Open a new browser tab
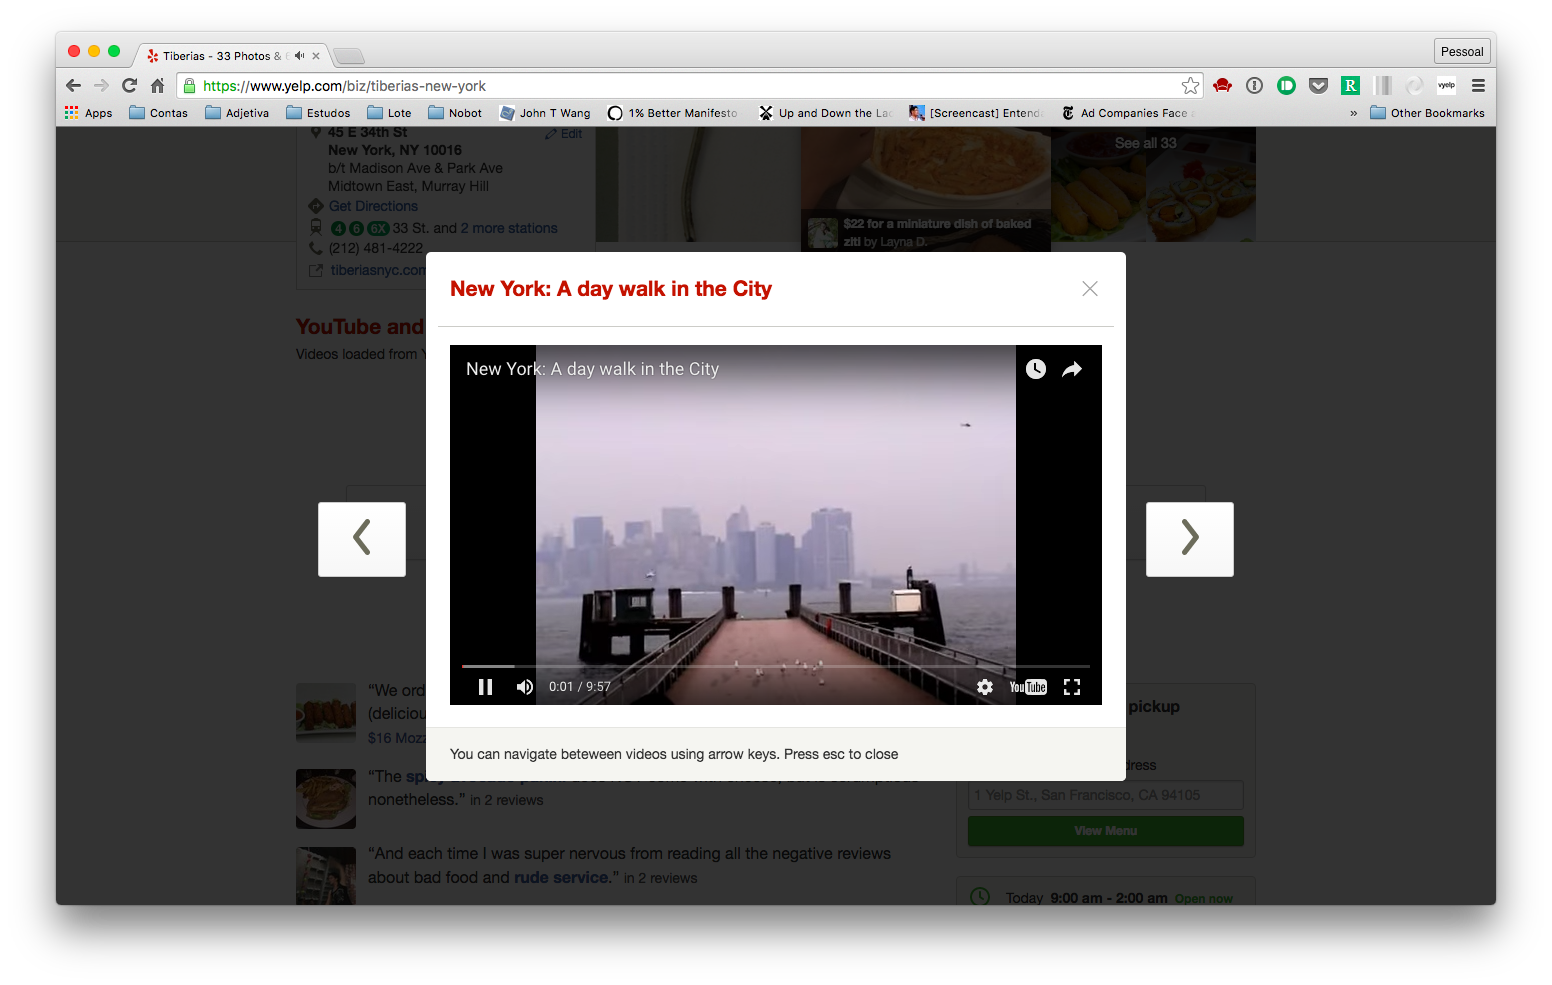This screenshot has width=1552, height=985. point(348,56)
